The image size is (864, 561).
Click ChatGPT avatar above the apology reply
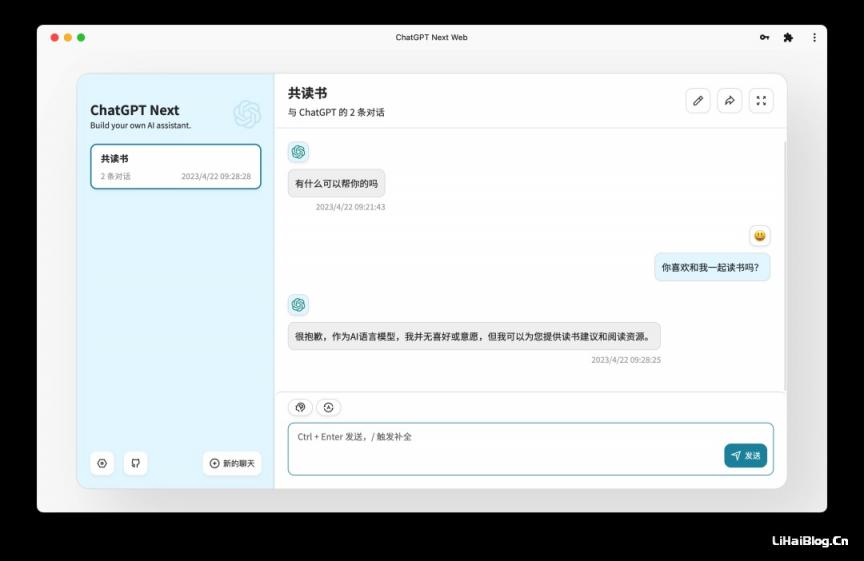point(298,305)
